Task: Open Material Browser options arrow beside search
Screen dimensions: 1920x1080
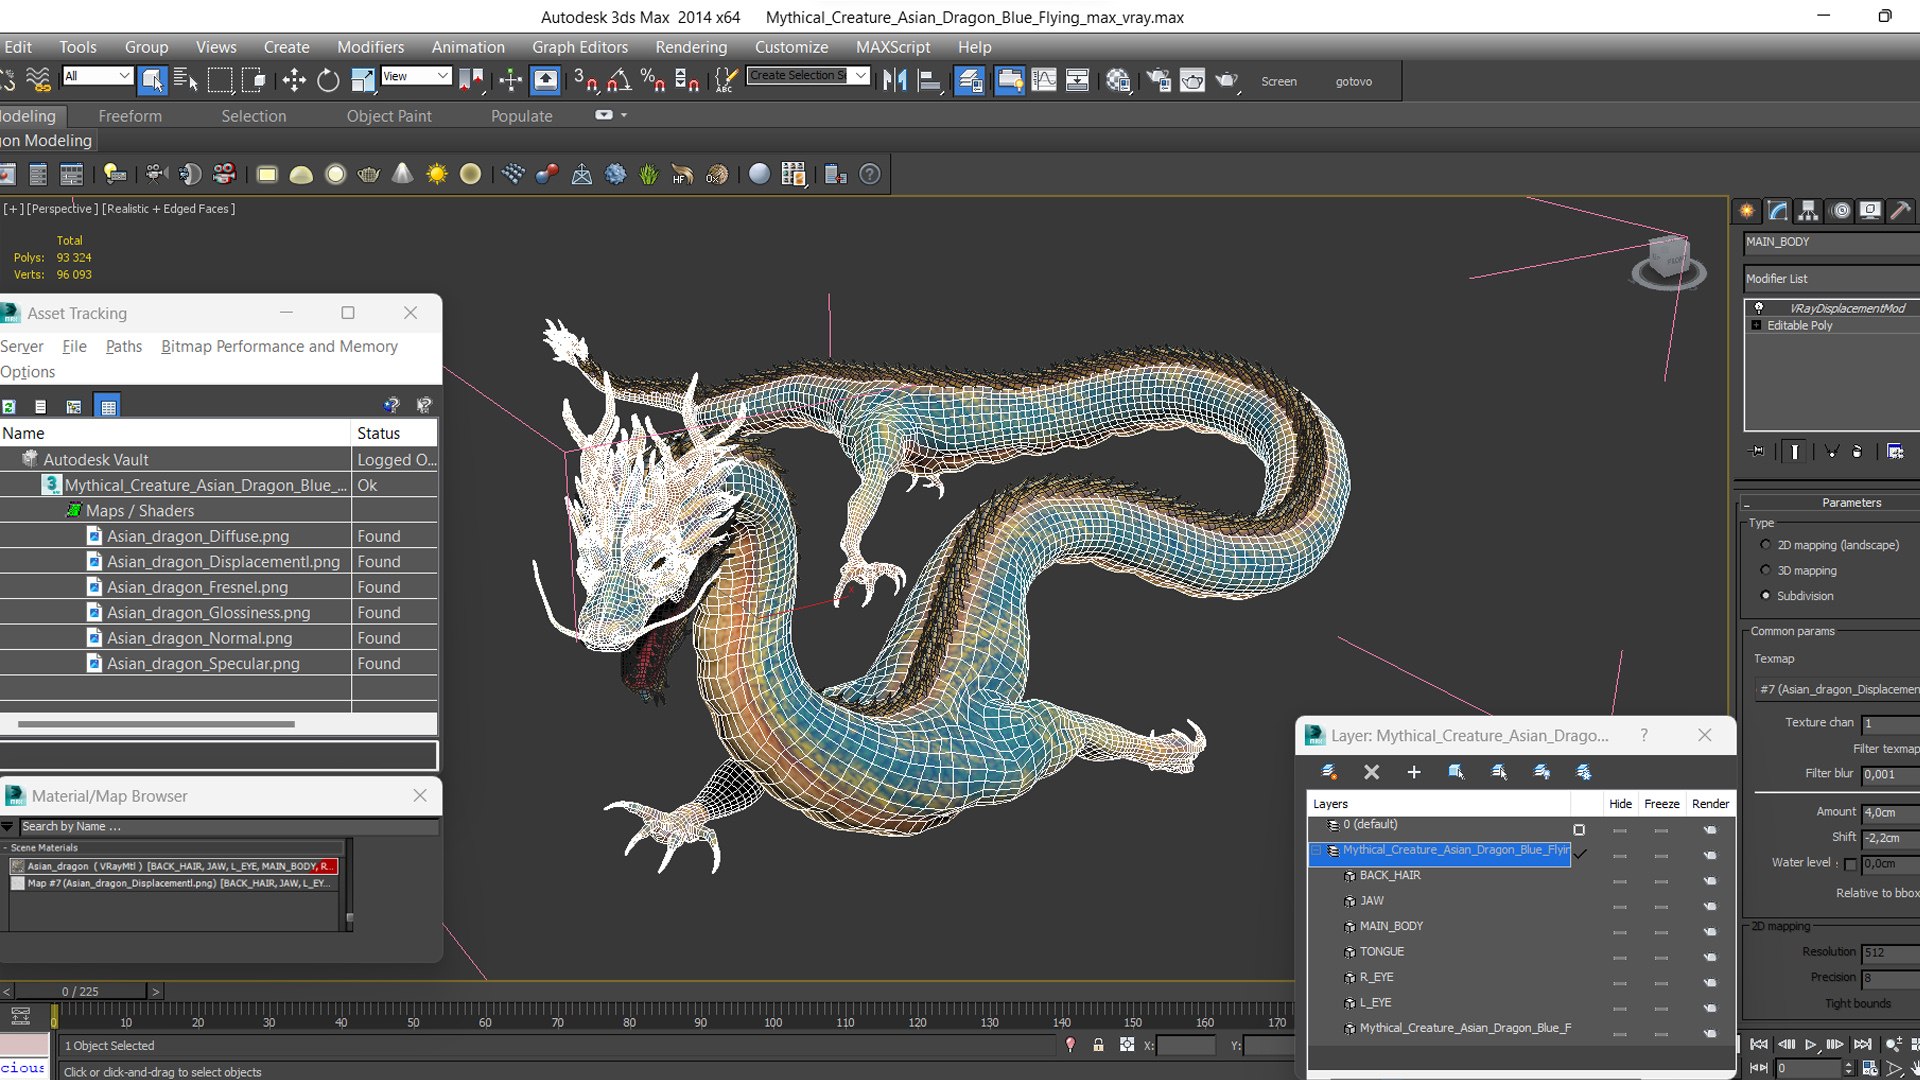Action: point(7,827)
